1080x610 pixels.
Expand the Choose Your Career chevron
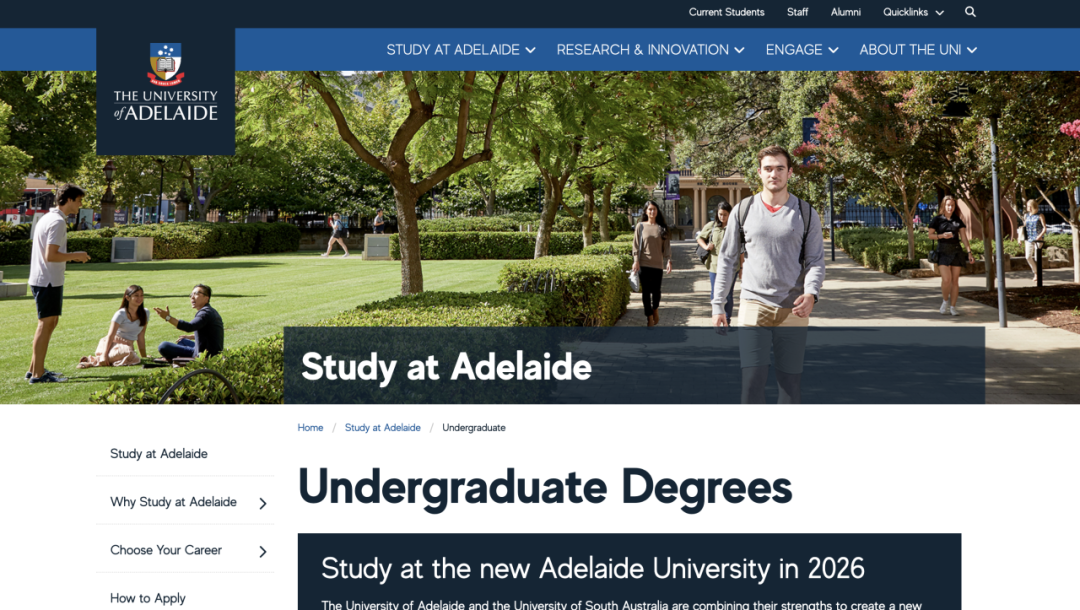(263, 551)
